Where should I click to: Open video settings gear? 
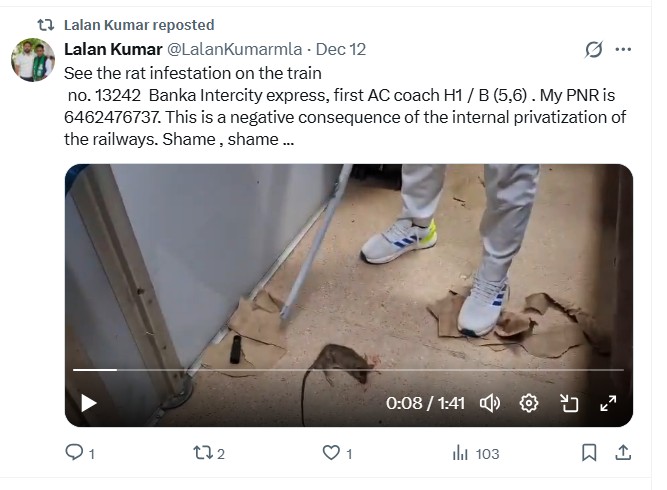(x=529, y=403)
